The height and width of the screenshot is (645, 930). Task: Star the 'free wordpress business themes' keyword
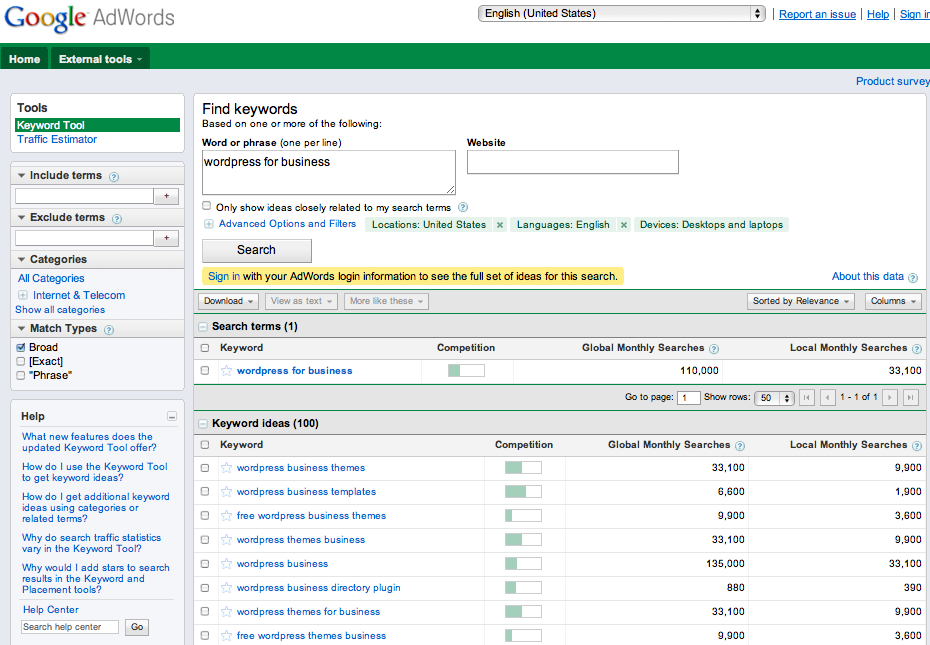tap(226, 516)
